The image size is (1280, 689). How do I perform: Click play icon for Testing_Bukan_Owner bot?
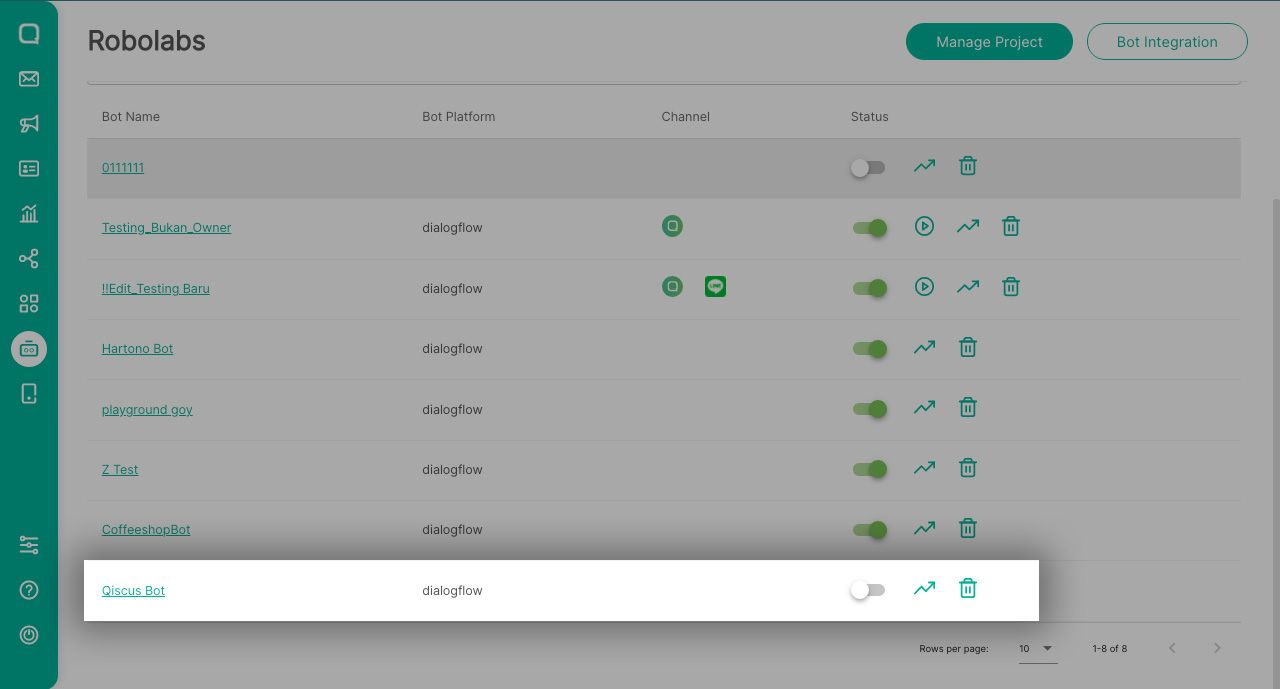tap(924, 227)
